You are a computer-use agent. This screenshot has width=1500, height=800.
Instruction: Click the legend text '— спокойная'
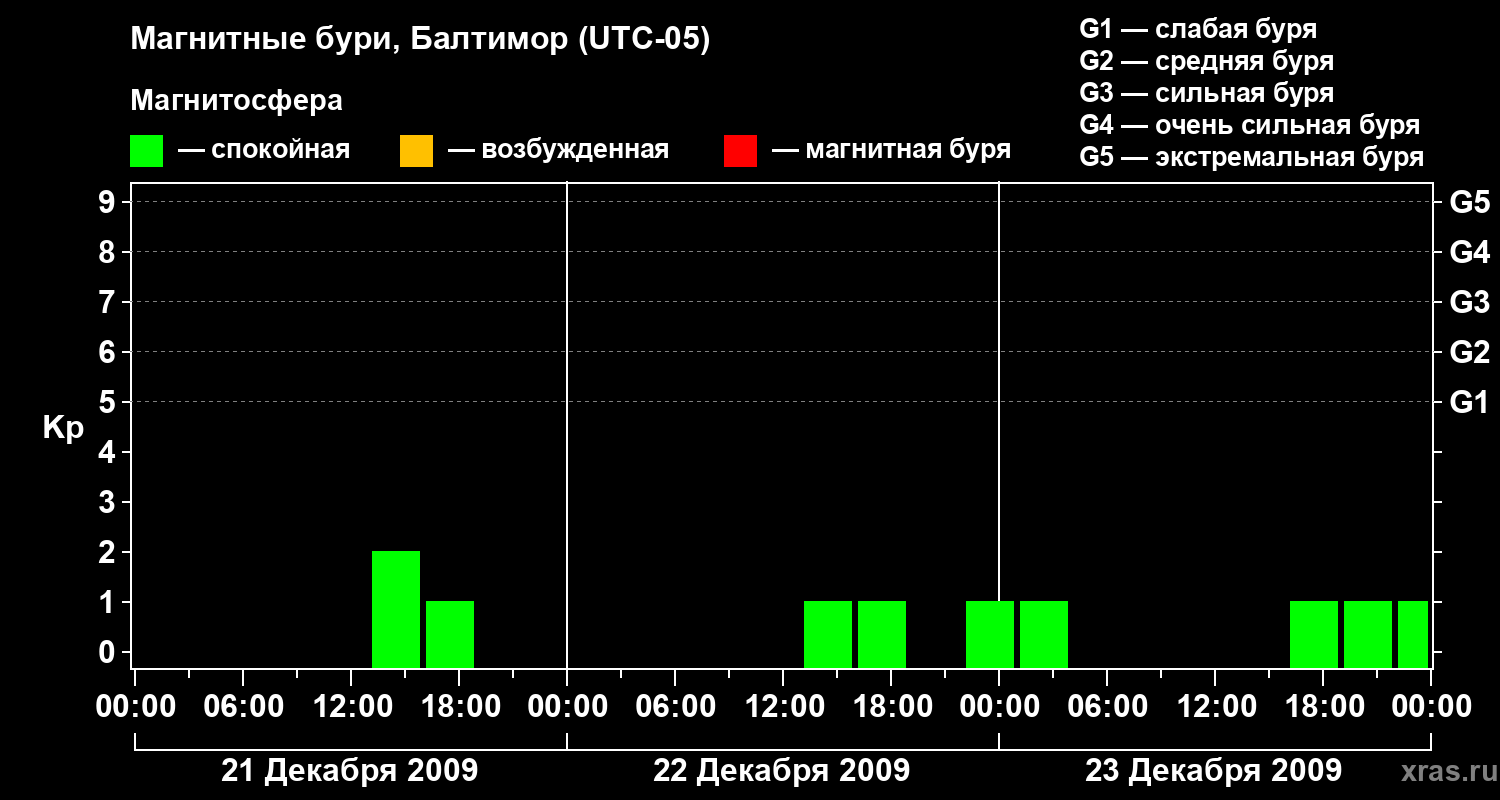(x=264, y=151)
